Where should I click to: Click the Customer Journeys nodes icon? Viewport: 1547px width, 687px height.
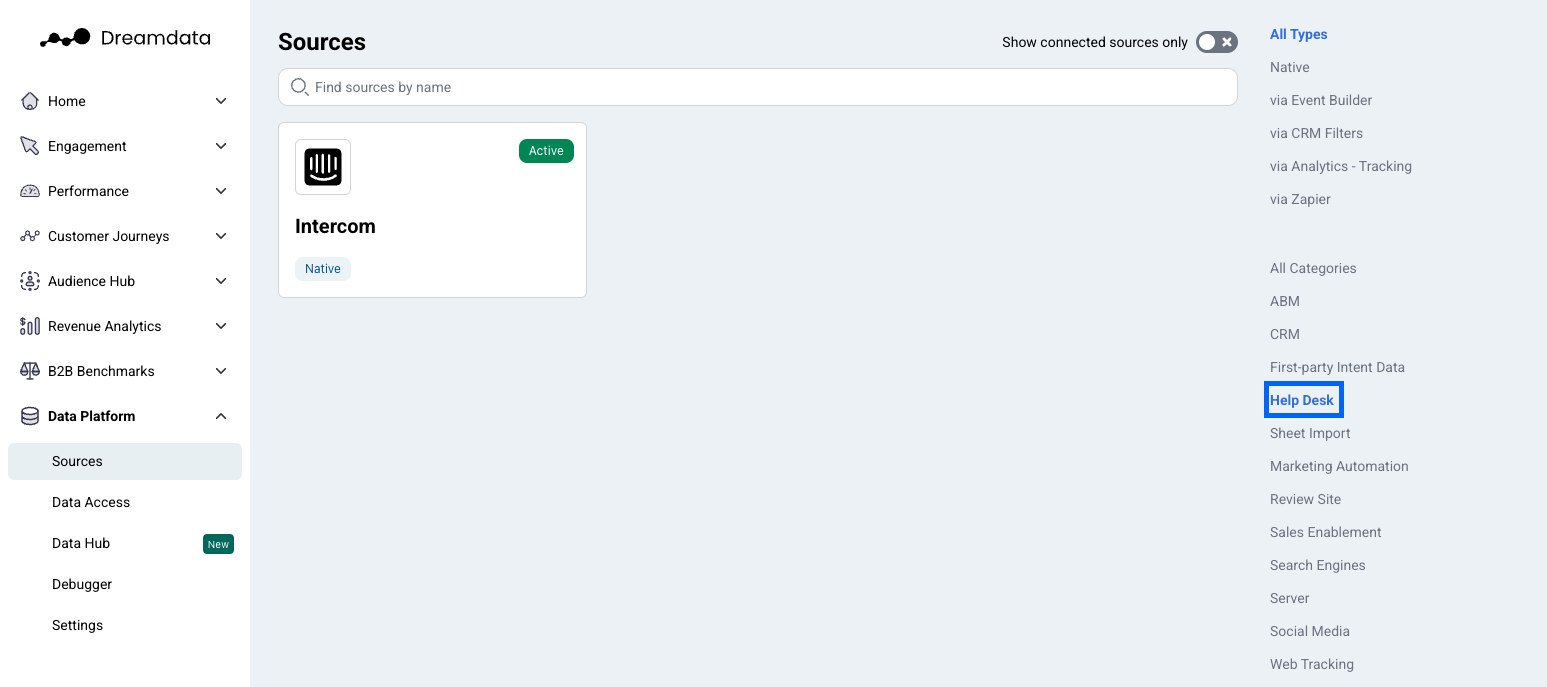point(30,236)
